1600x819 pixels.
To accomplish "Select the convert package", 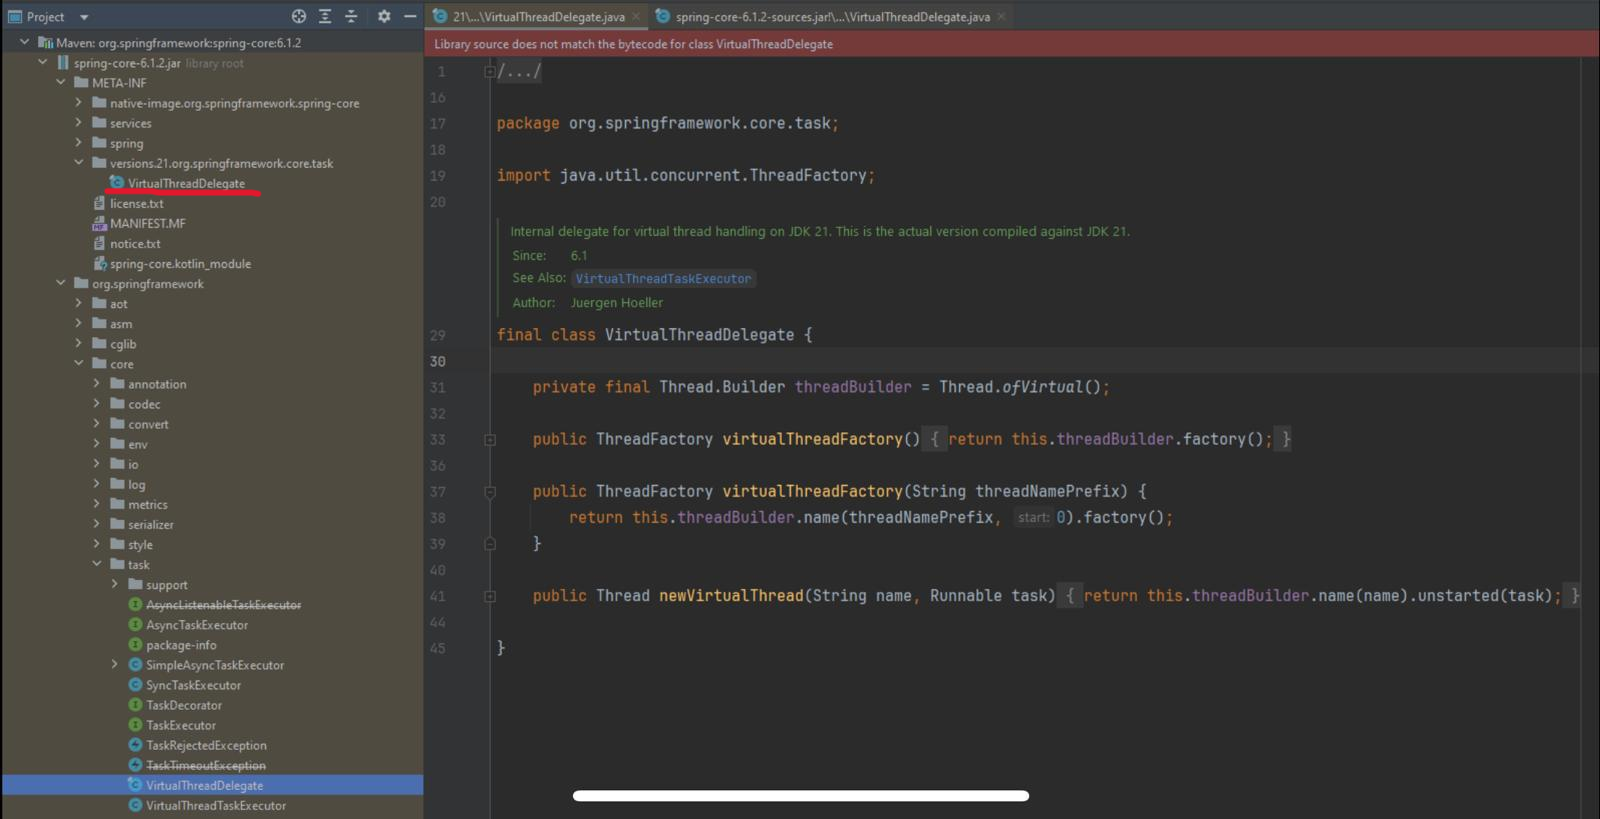I will tap(148, 424).
